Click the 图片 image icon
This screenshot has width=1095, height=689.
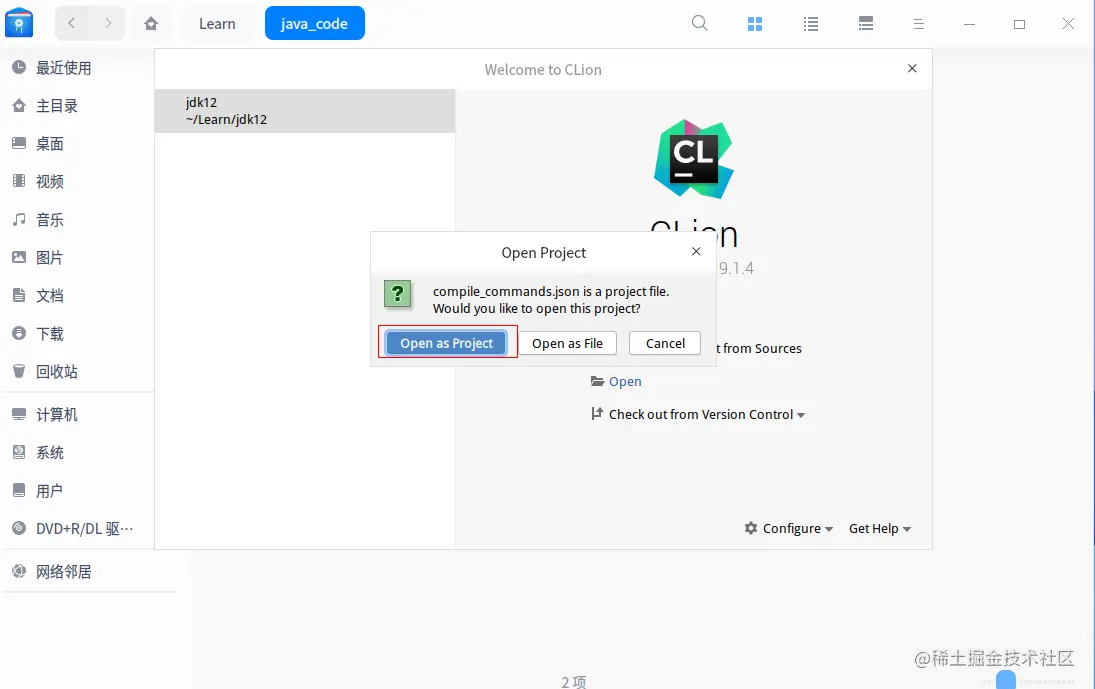[19, 257]
